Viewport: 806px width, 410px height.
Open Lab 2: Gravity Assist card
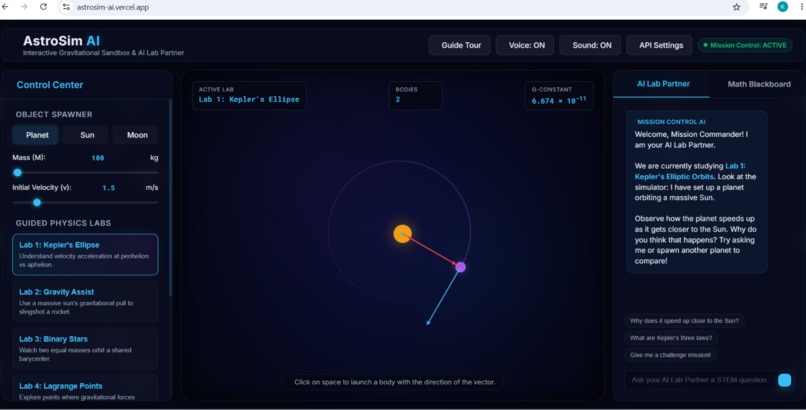(x=85, y=302)
